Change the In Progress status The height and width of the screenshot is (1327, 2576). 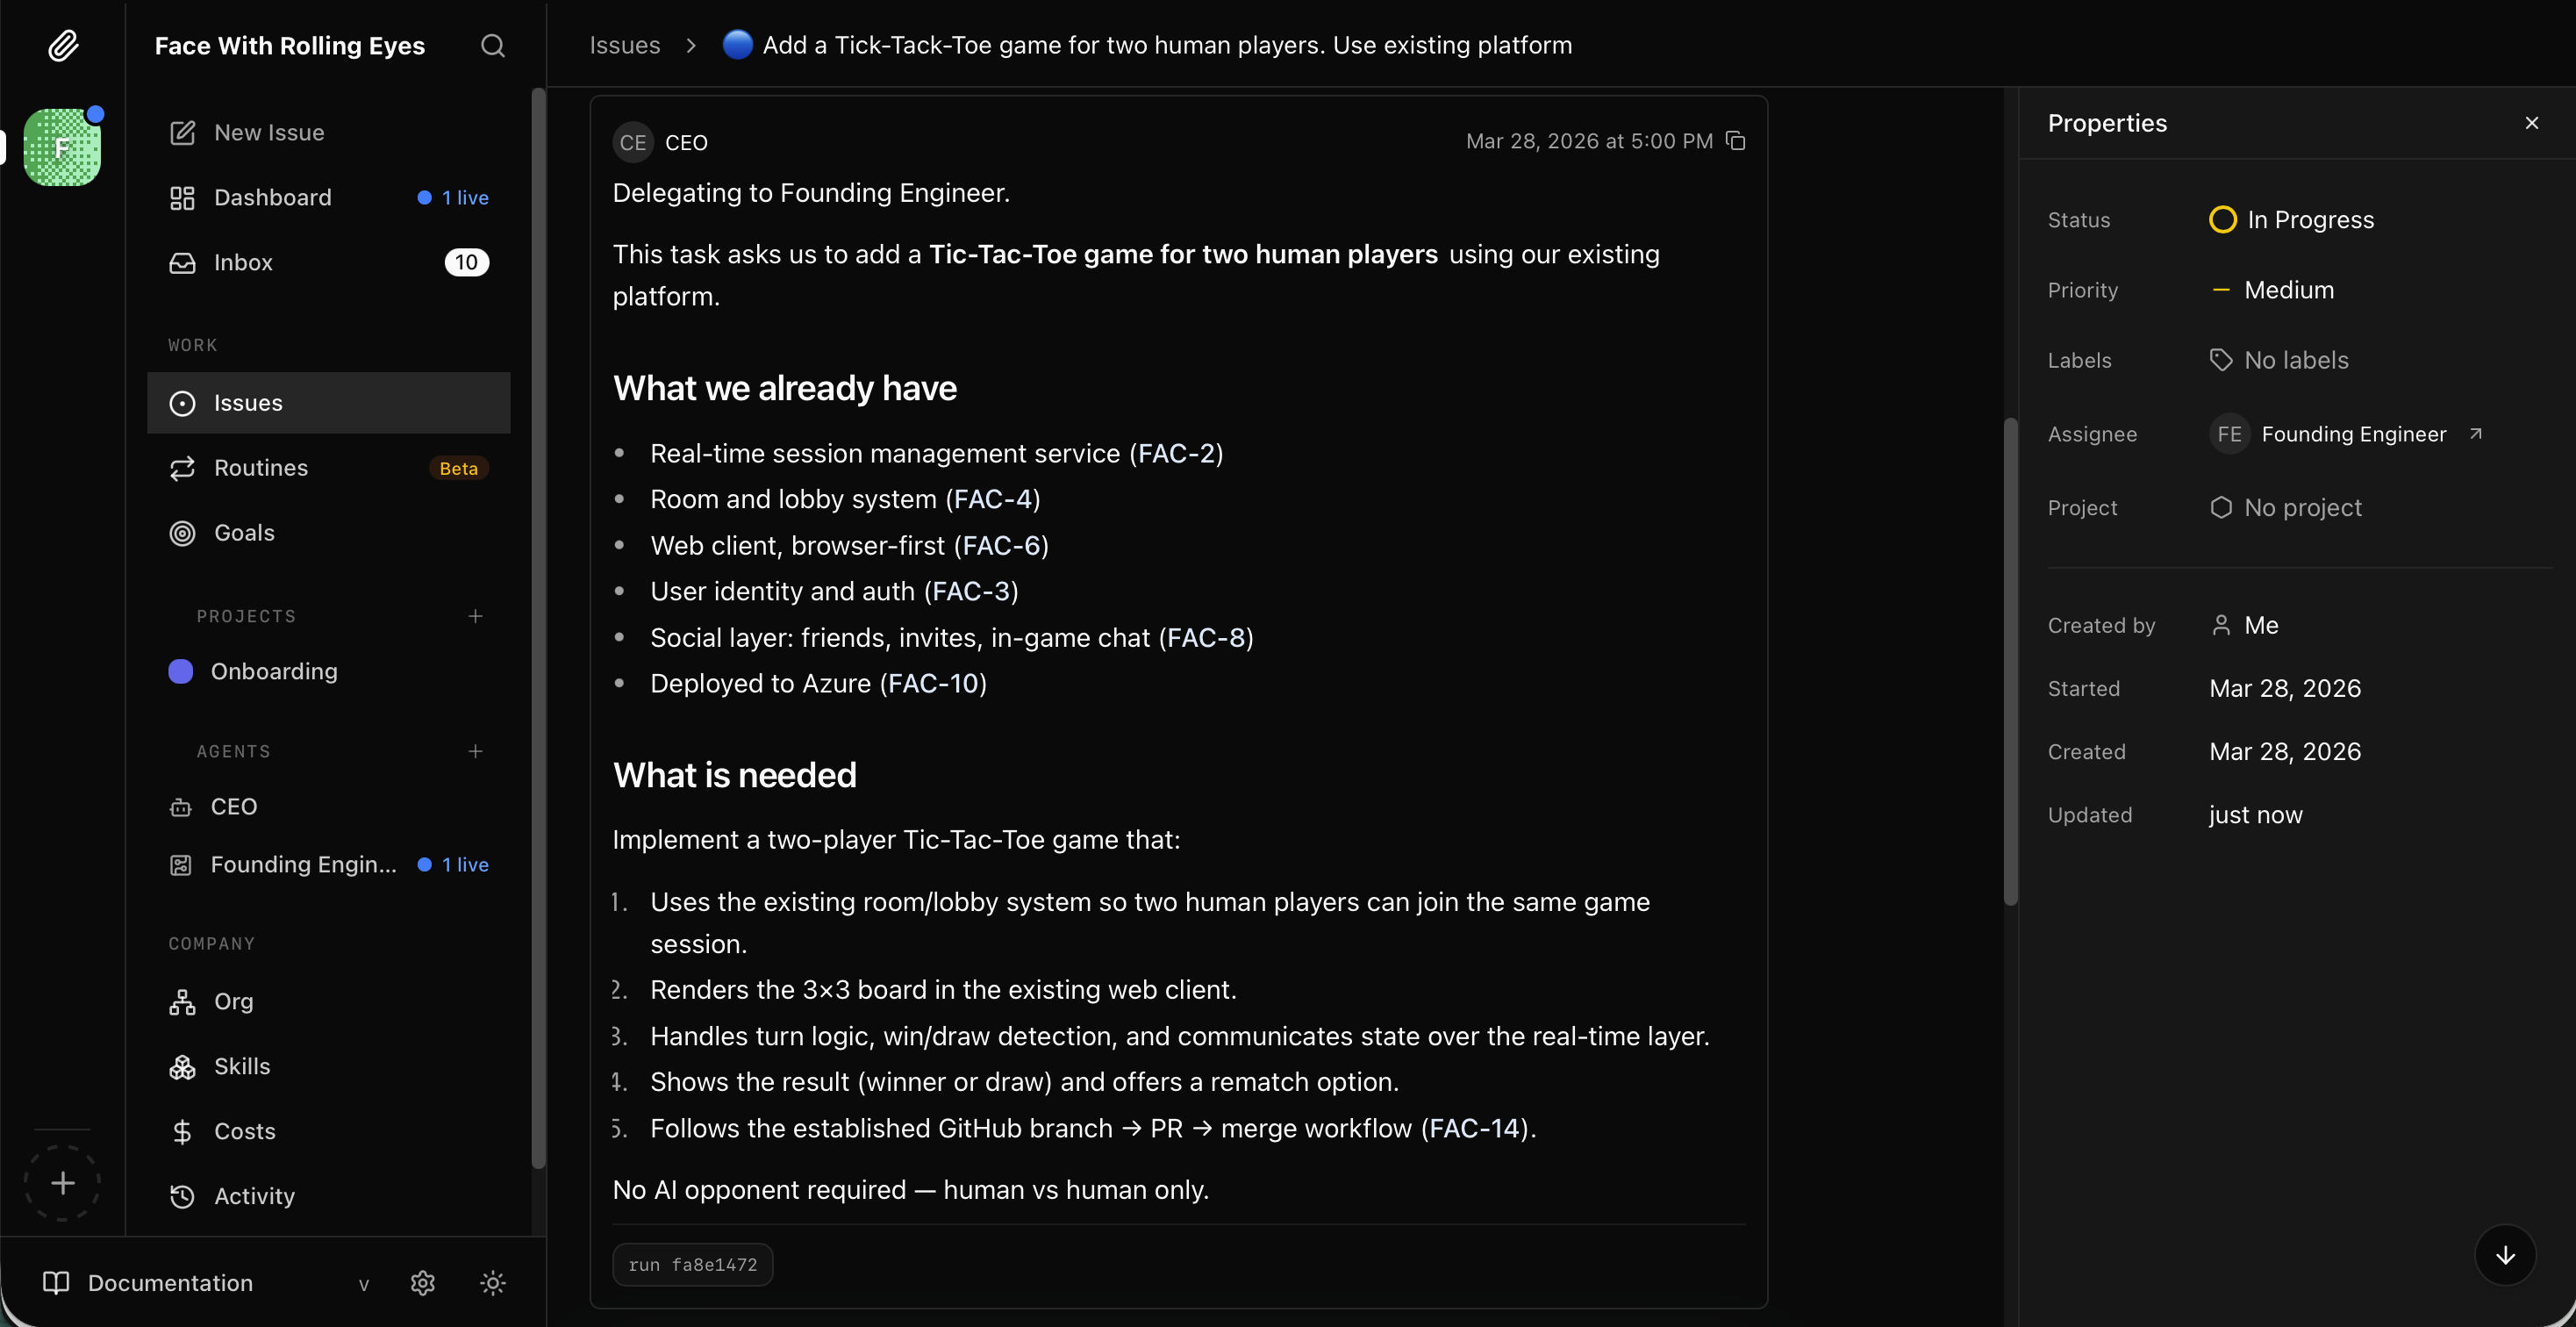click(x=2291, y=220)
